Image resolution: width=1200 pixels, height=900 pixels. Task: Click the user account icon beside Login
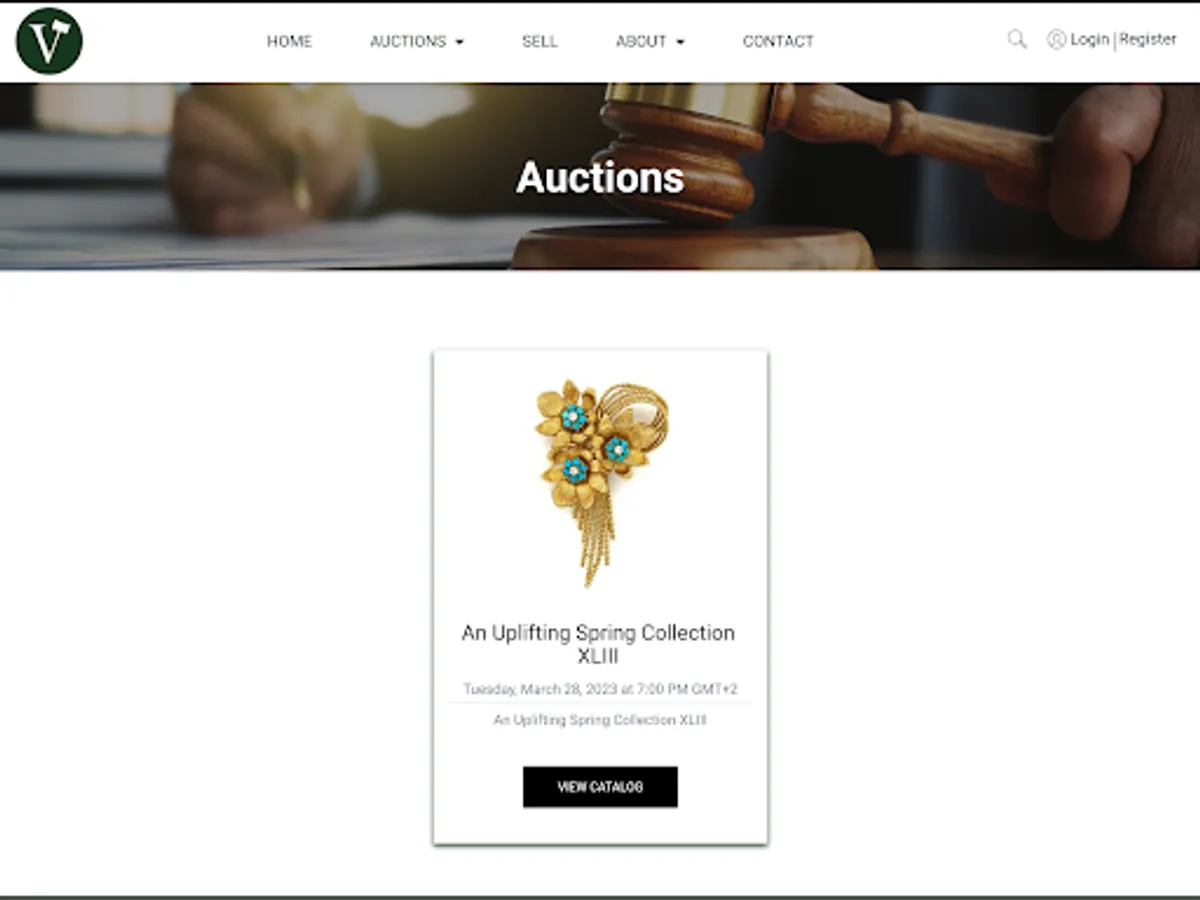[x=1056, y=40]
